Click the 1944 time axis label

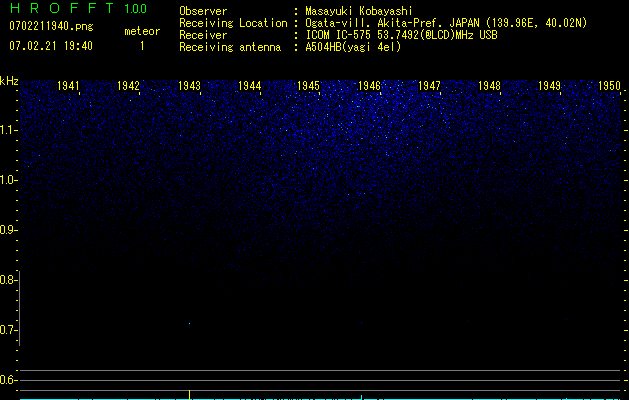tap(250, 85)
